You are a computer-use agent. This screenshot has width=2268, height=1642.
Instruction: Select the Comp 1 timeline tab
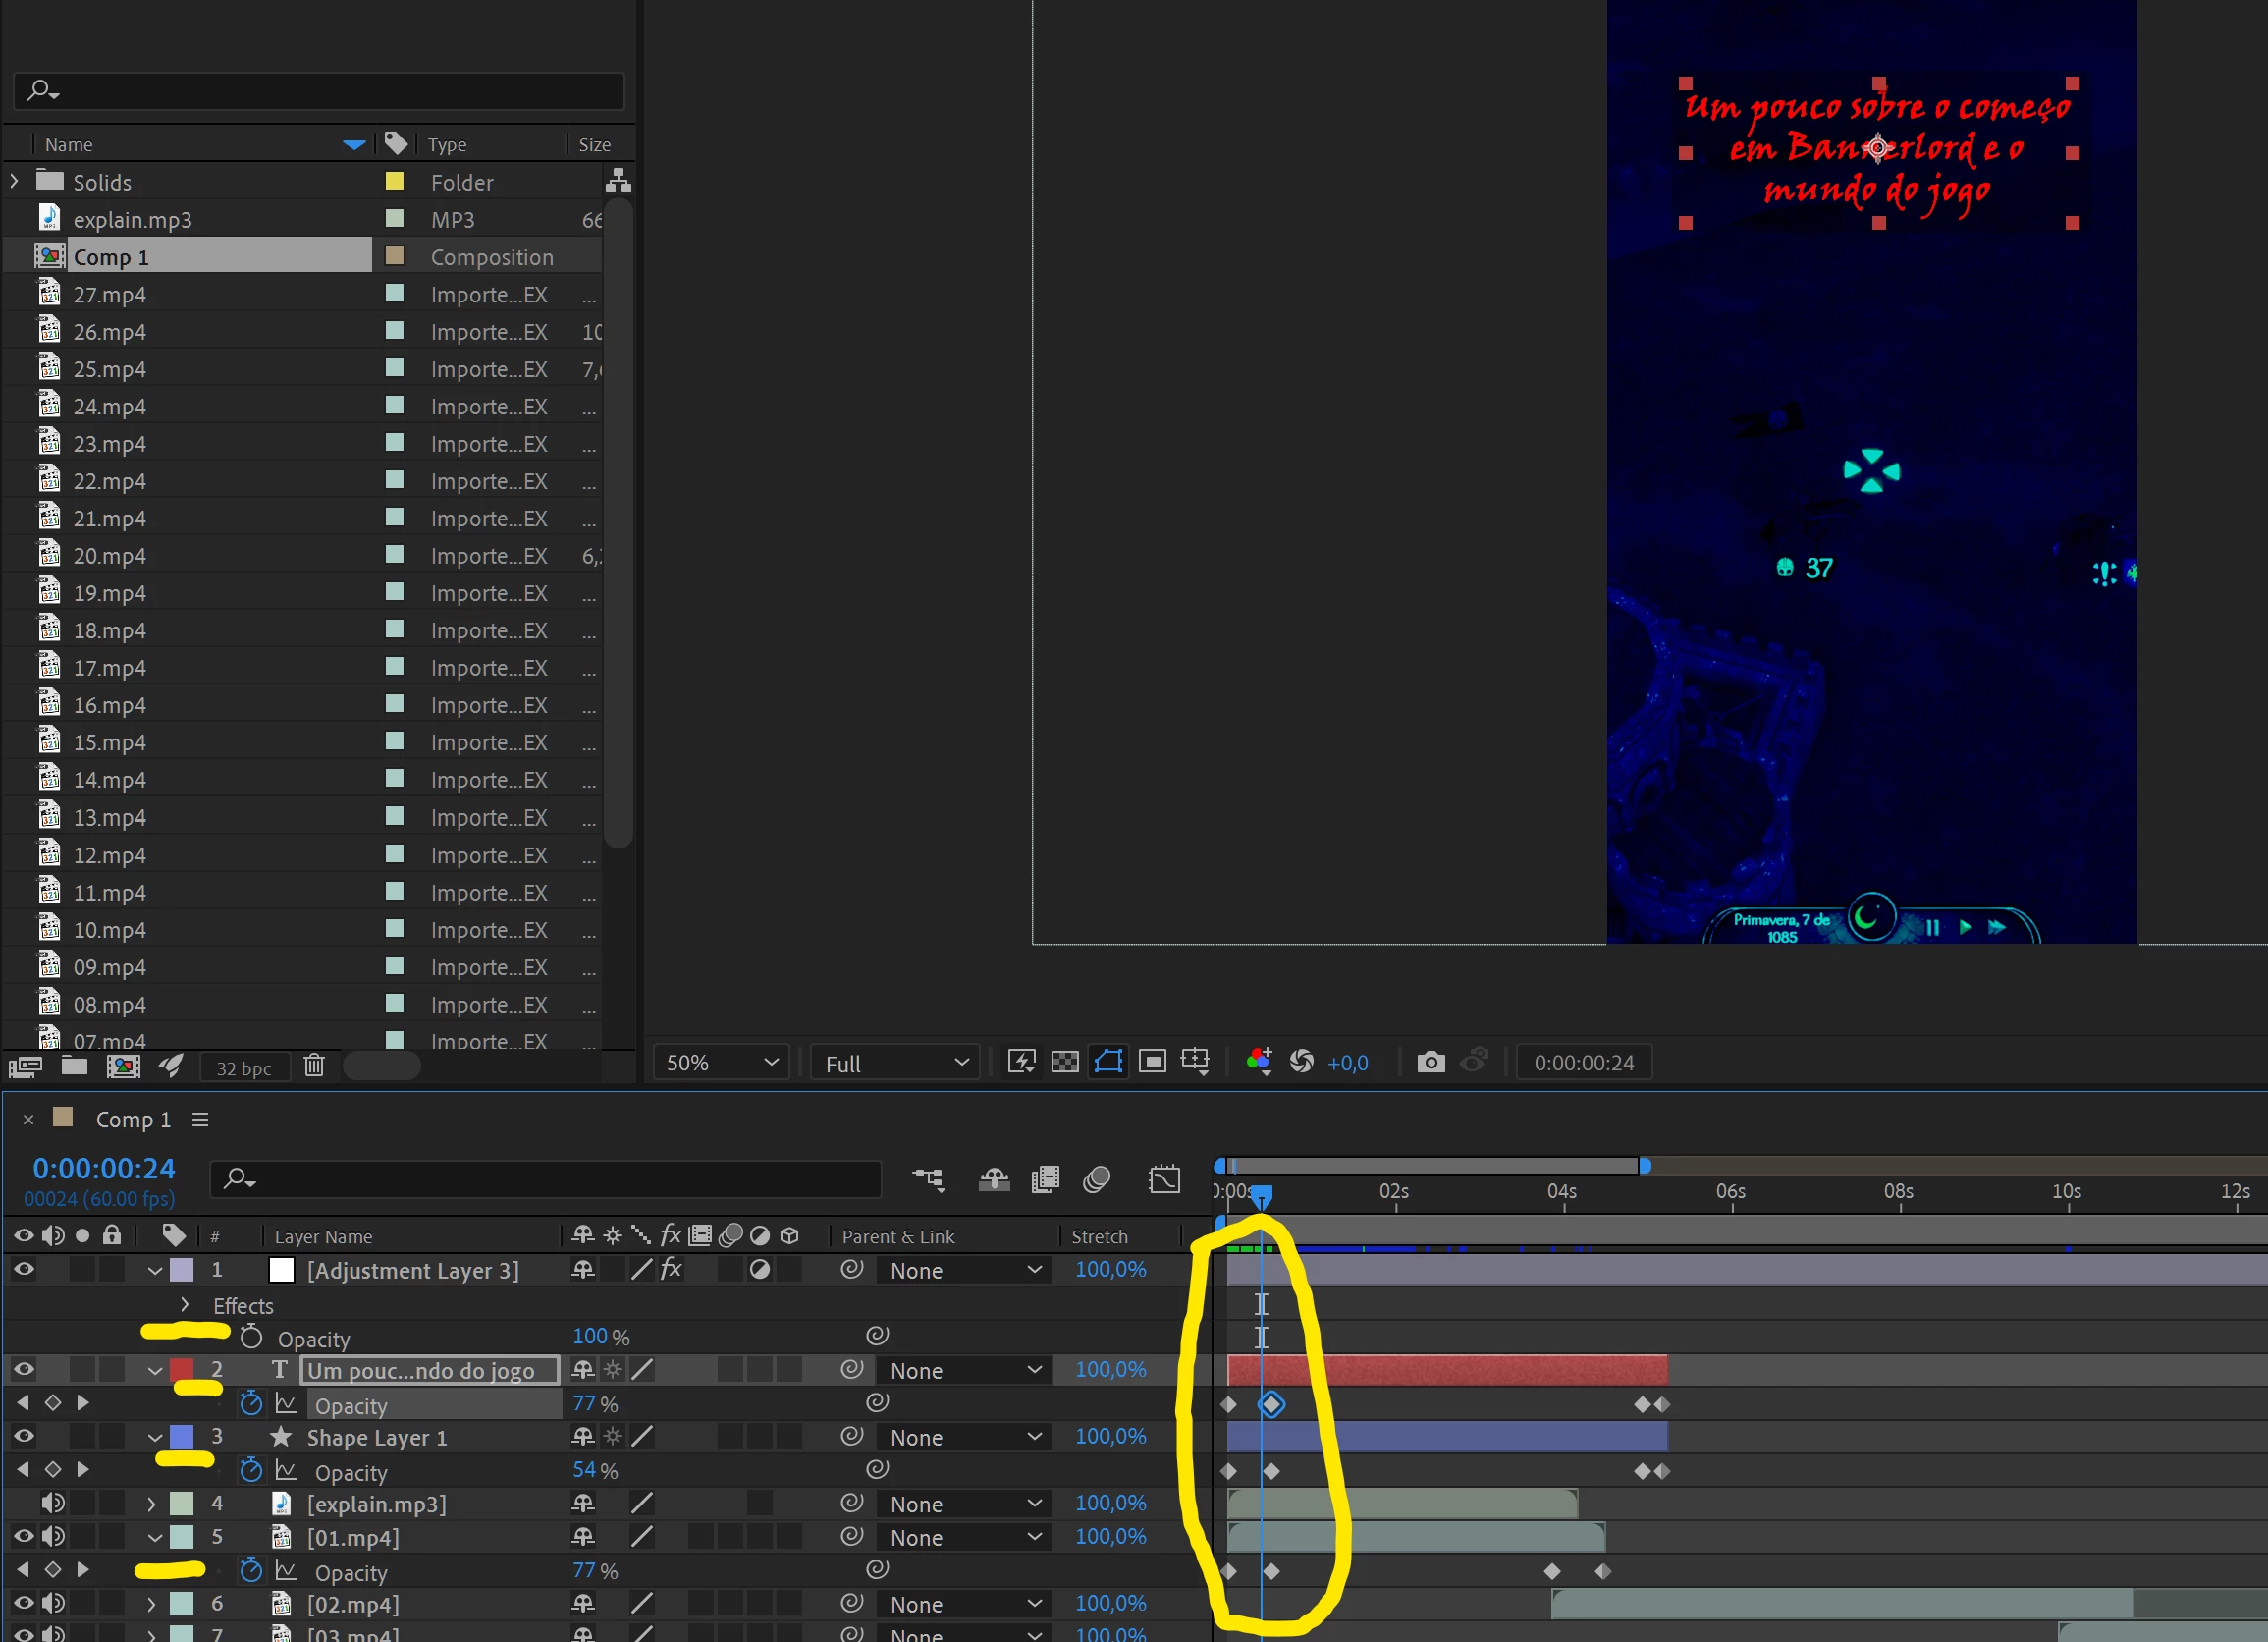(132, 1120)
